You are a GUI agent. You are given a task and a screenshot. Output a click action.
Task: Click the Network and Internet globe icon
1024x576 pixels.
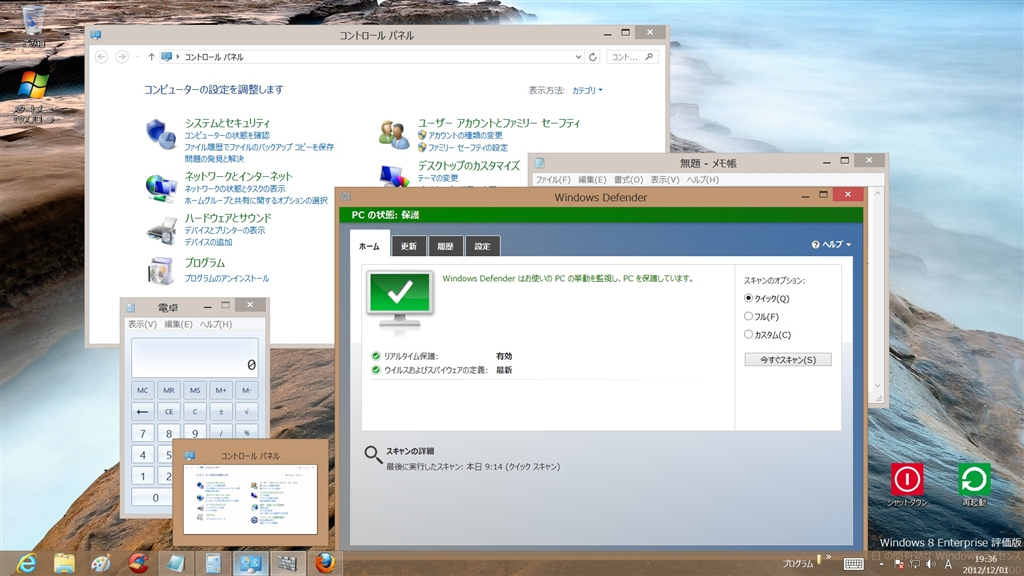pos(161,188)
